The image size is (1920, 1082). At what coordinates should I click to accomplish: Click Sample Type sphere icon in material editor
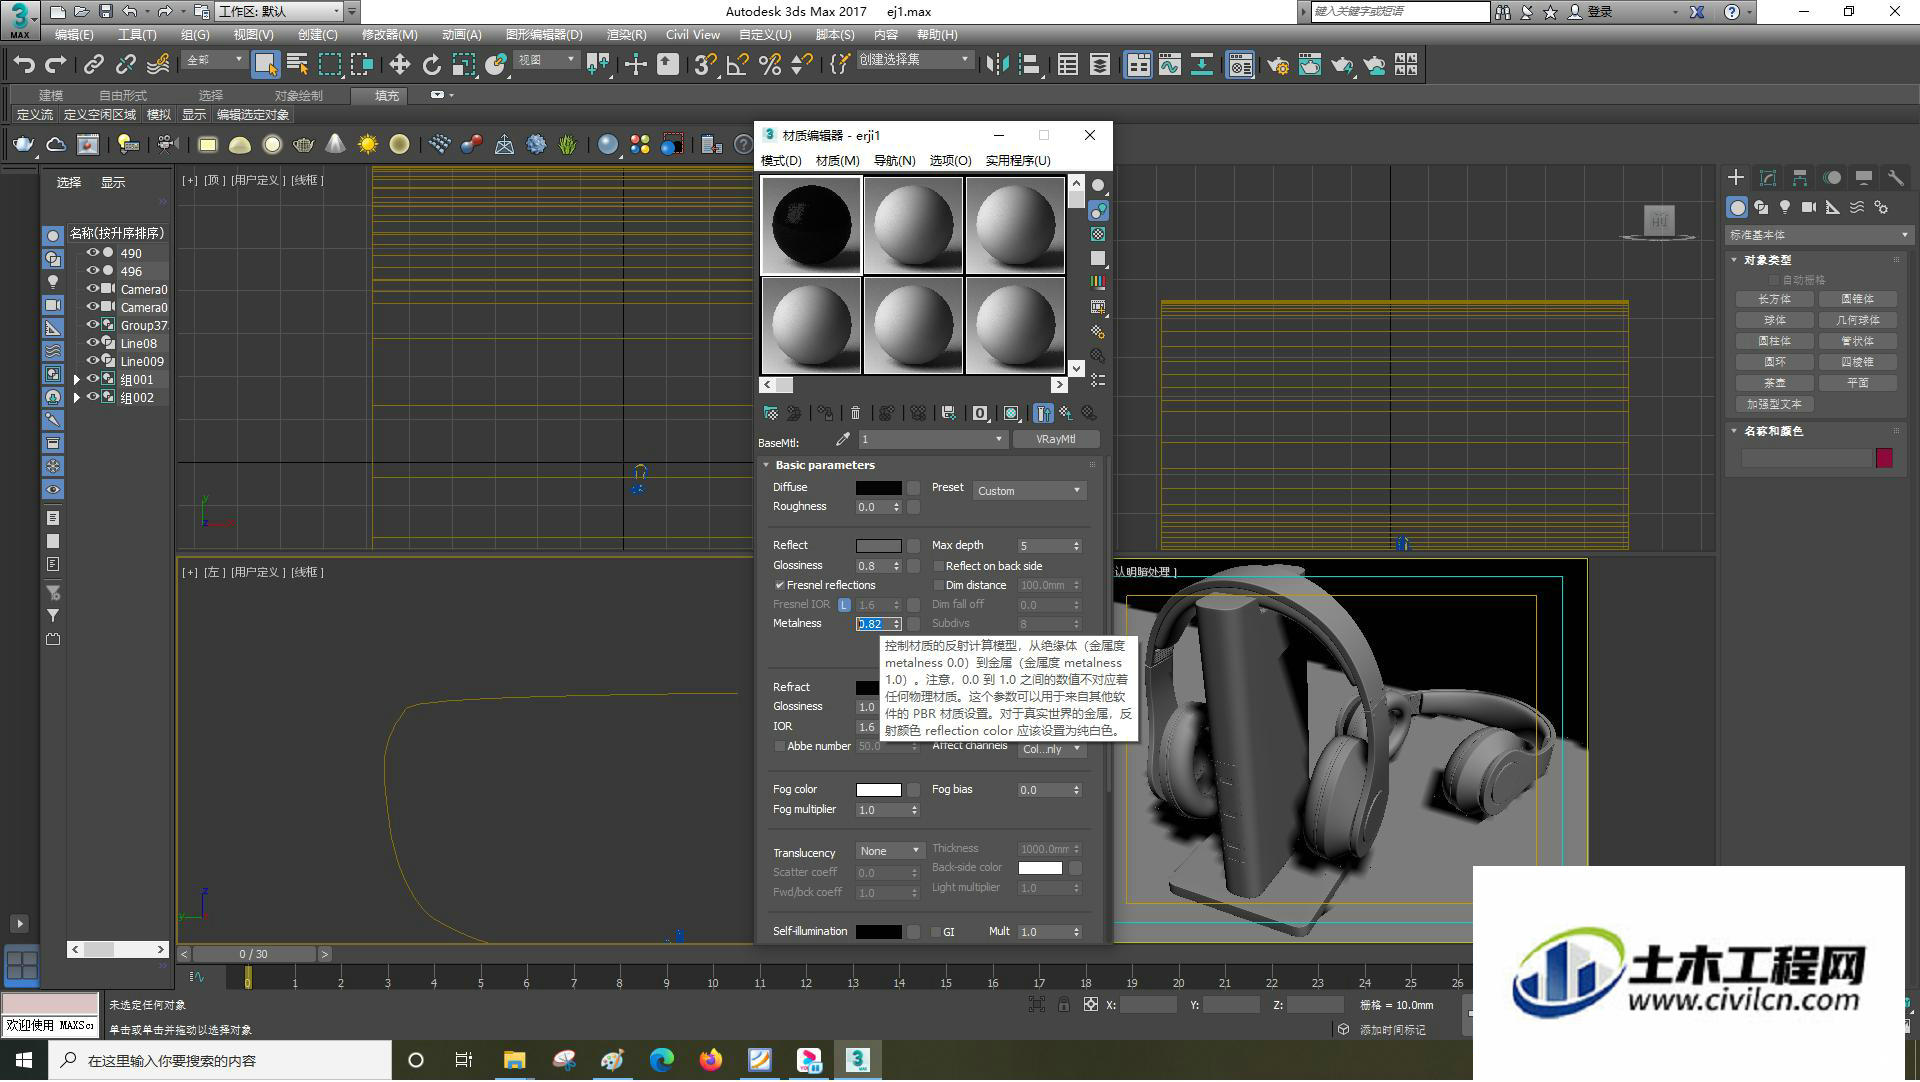[1098, 186]
